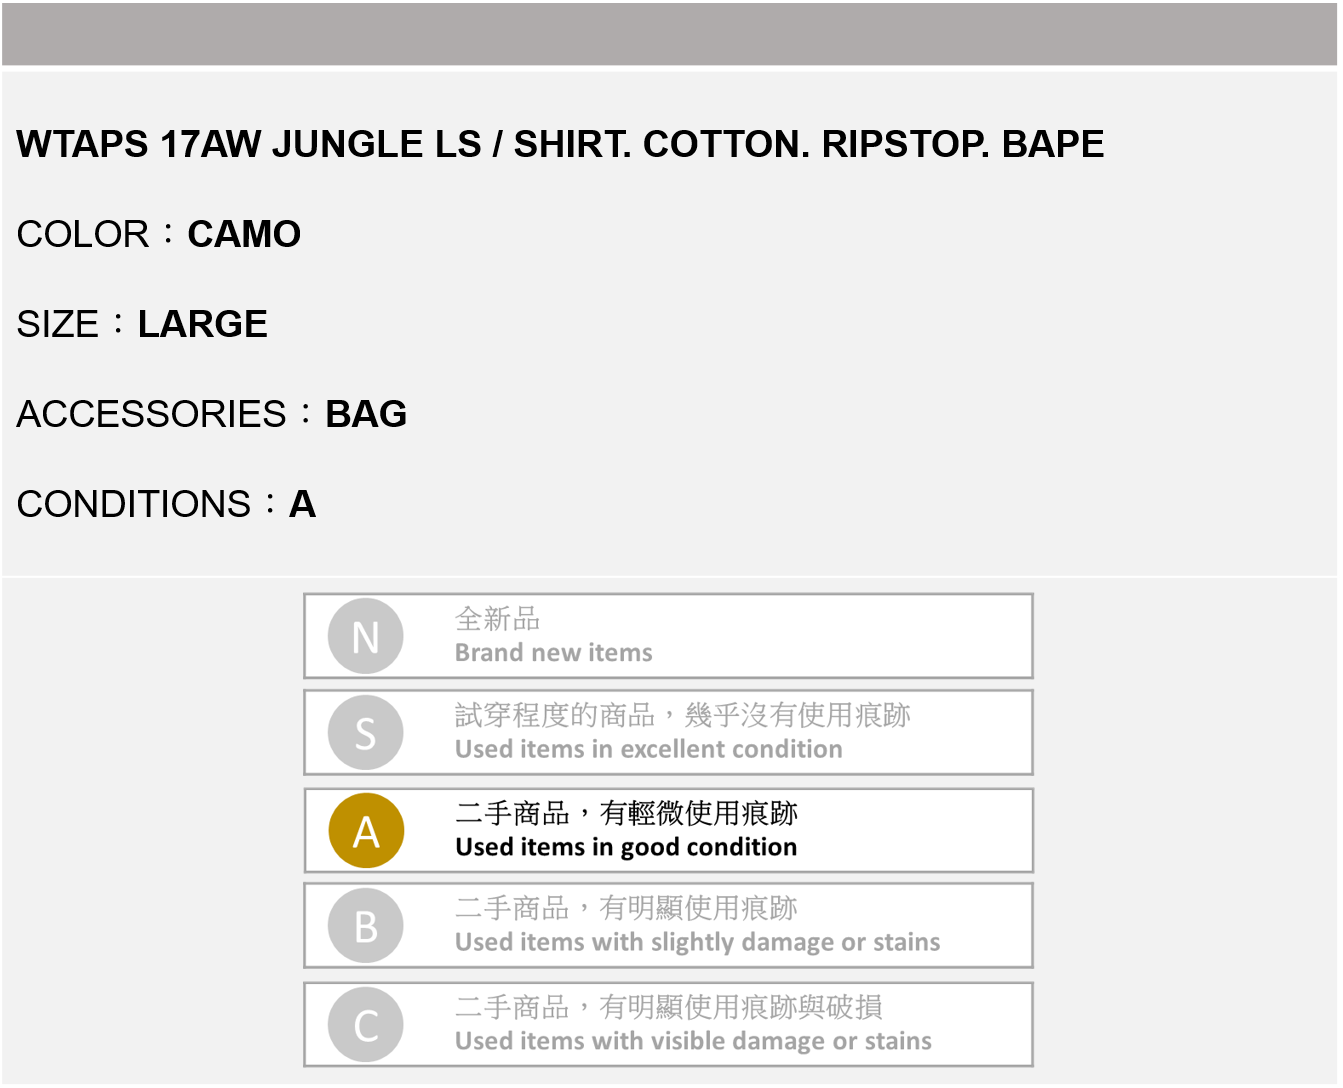Click 'Used items with visible damage or stains'

click(693, 1041)
